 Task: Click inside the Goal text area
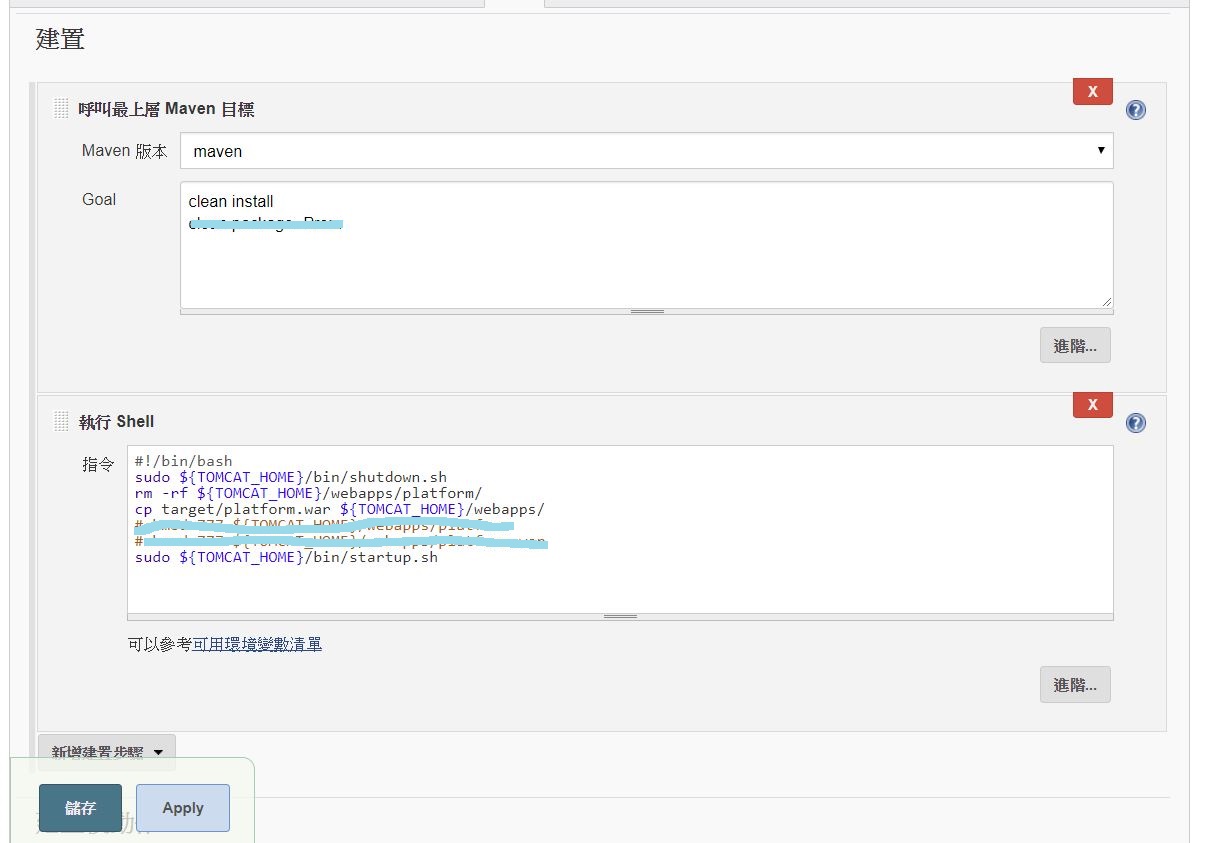[x=646, y=245]
